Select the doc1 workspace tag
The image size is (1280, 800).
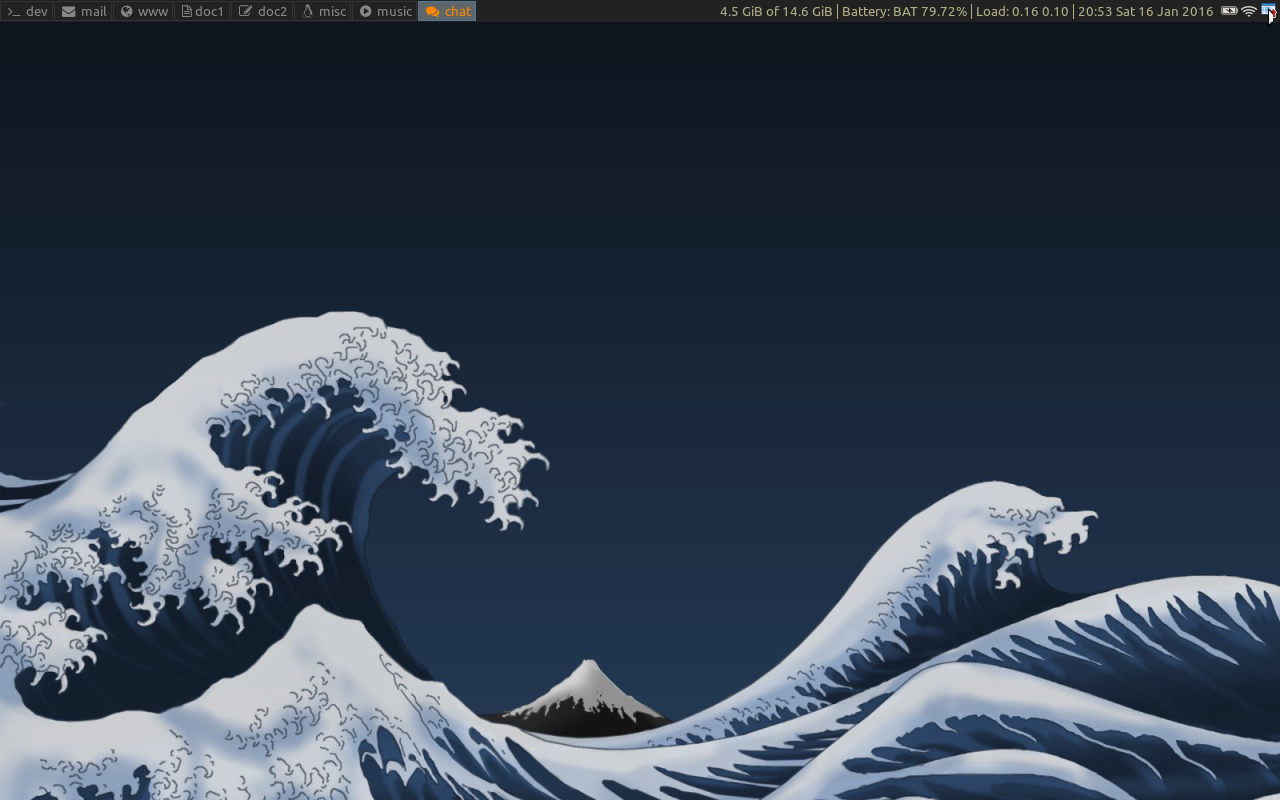click(x=203, y=11)
